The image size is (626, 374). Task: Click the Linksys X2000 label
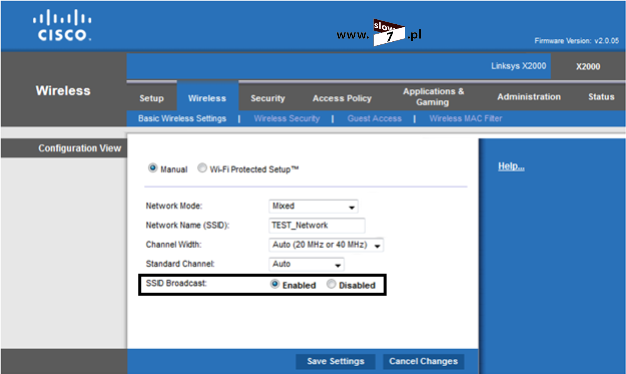coord(519,66)
